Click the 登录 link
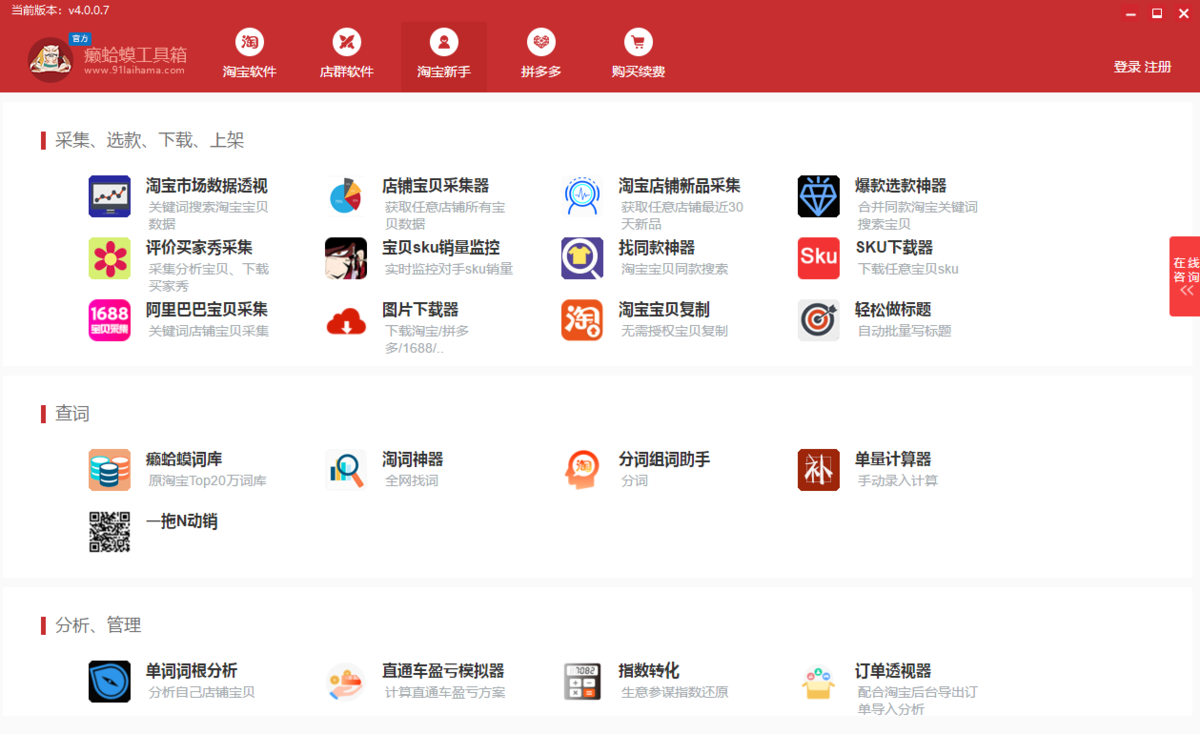 tap(1127, 67)
